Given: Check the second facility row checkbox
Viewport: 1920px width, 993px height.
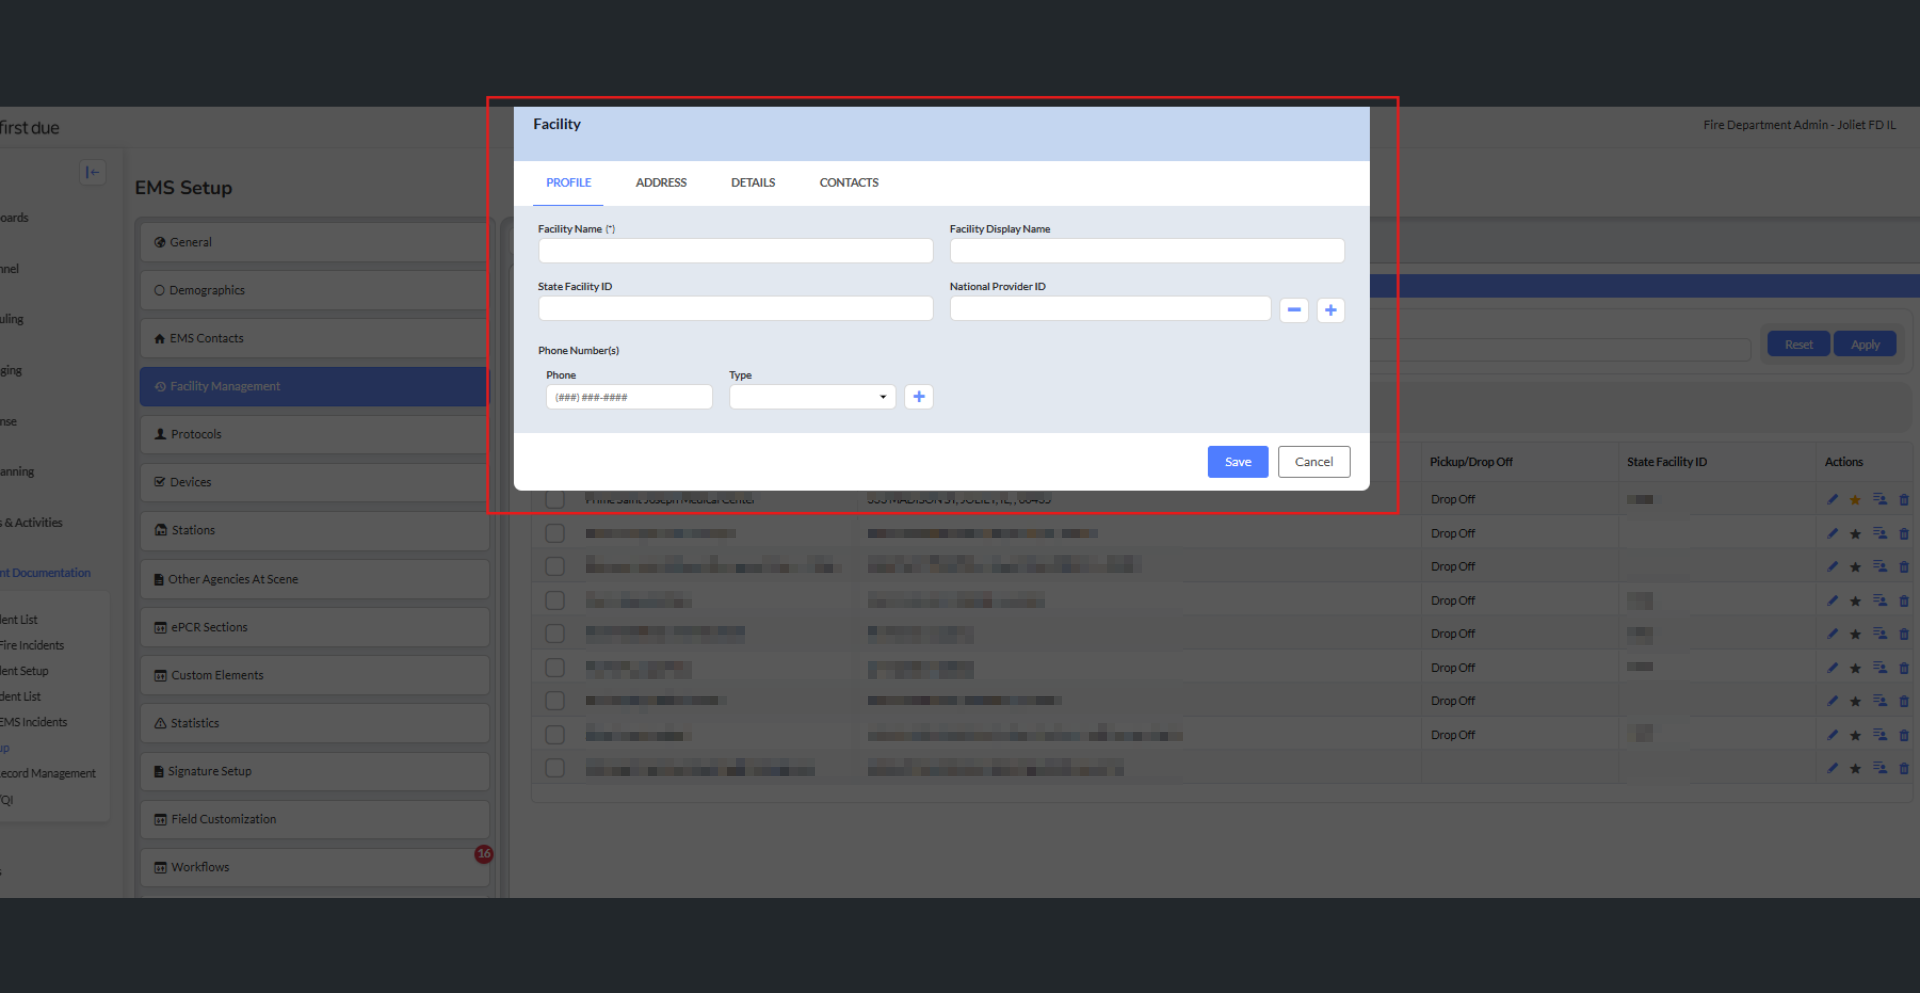Looking at the screenshot, I should 555,533.
